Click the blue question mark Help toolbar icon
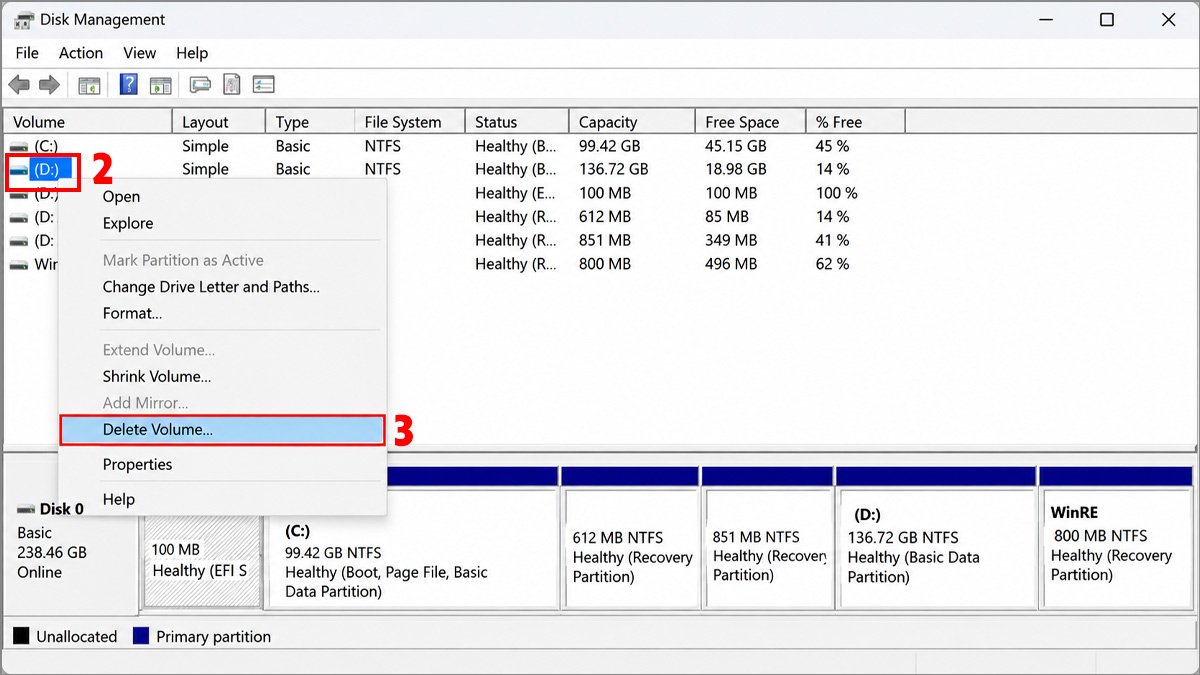The width and height of the screenshot is (1200, 675). pyautogui.click(x=129, y=84)
